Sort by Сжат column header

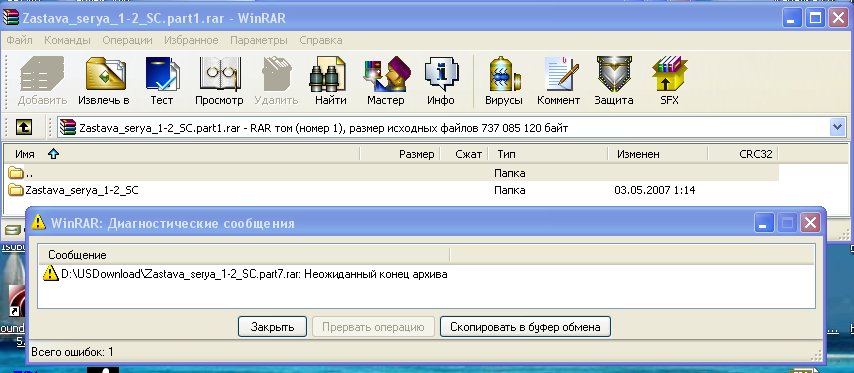(x=463, y=154)
